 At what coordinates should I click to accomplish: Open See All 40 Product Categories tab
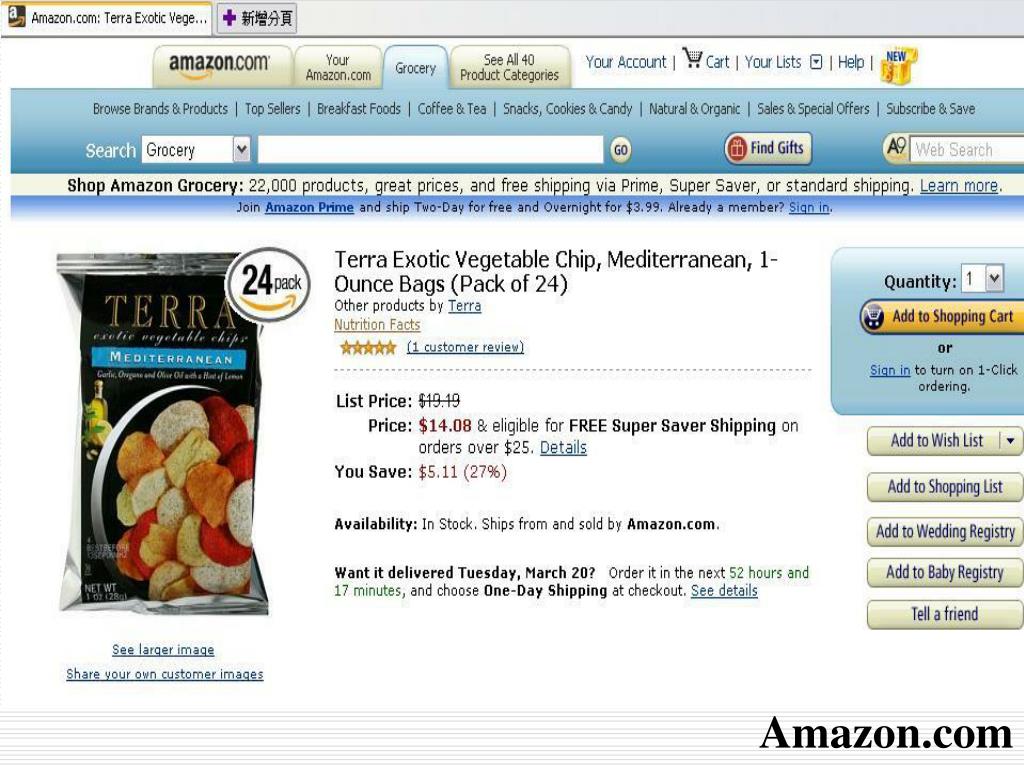click(509, 67)
